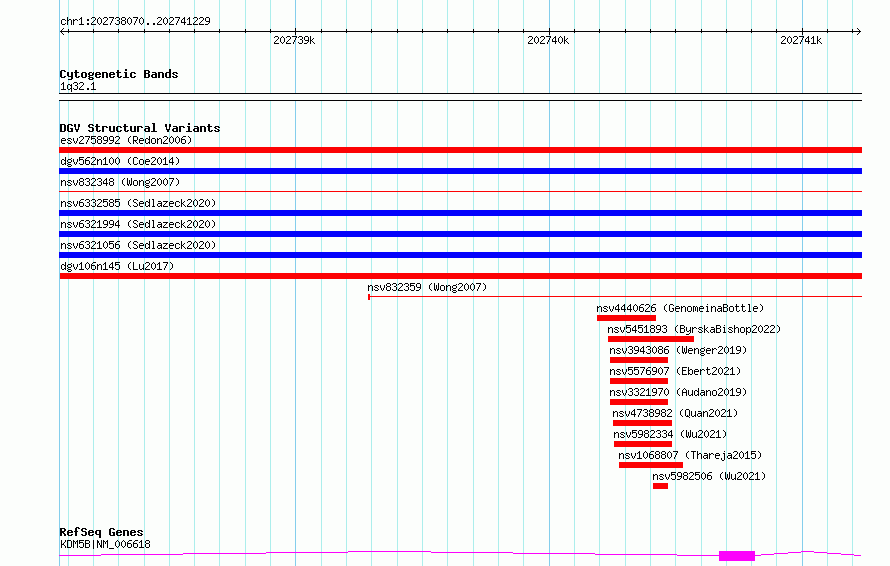Select the 1q32.1 cytogenetic band label
Viewport: 890px width, 566px height.
pyautogui.click(x=78, y=87)
